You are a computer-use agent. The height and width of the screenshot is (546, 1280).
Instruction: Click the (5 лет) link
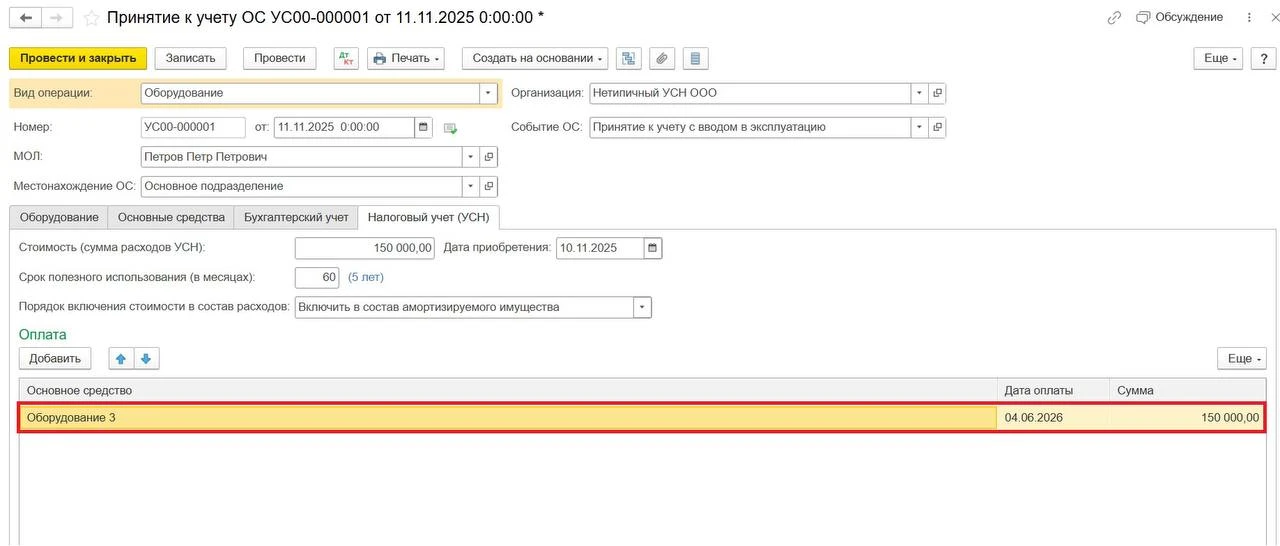pos(366,277)
